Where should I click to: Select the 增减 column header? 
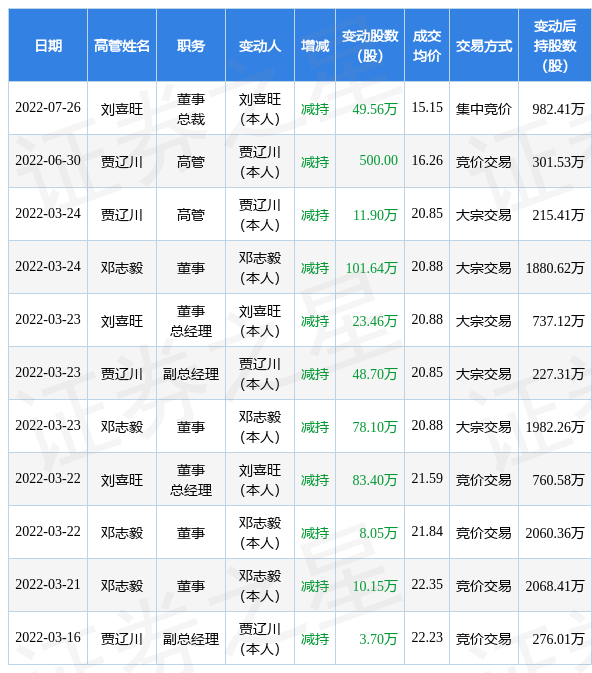[x=315, y=45]
